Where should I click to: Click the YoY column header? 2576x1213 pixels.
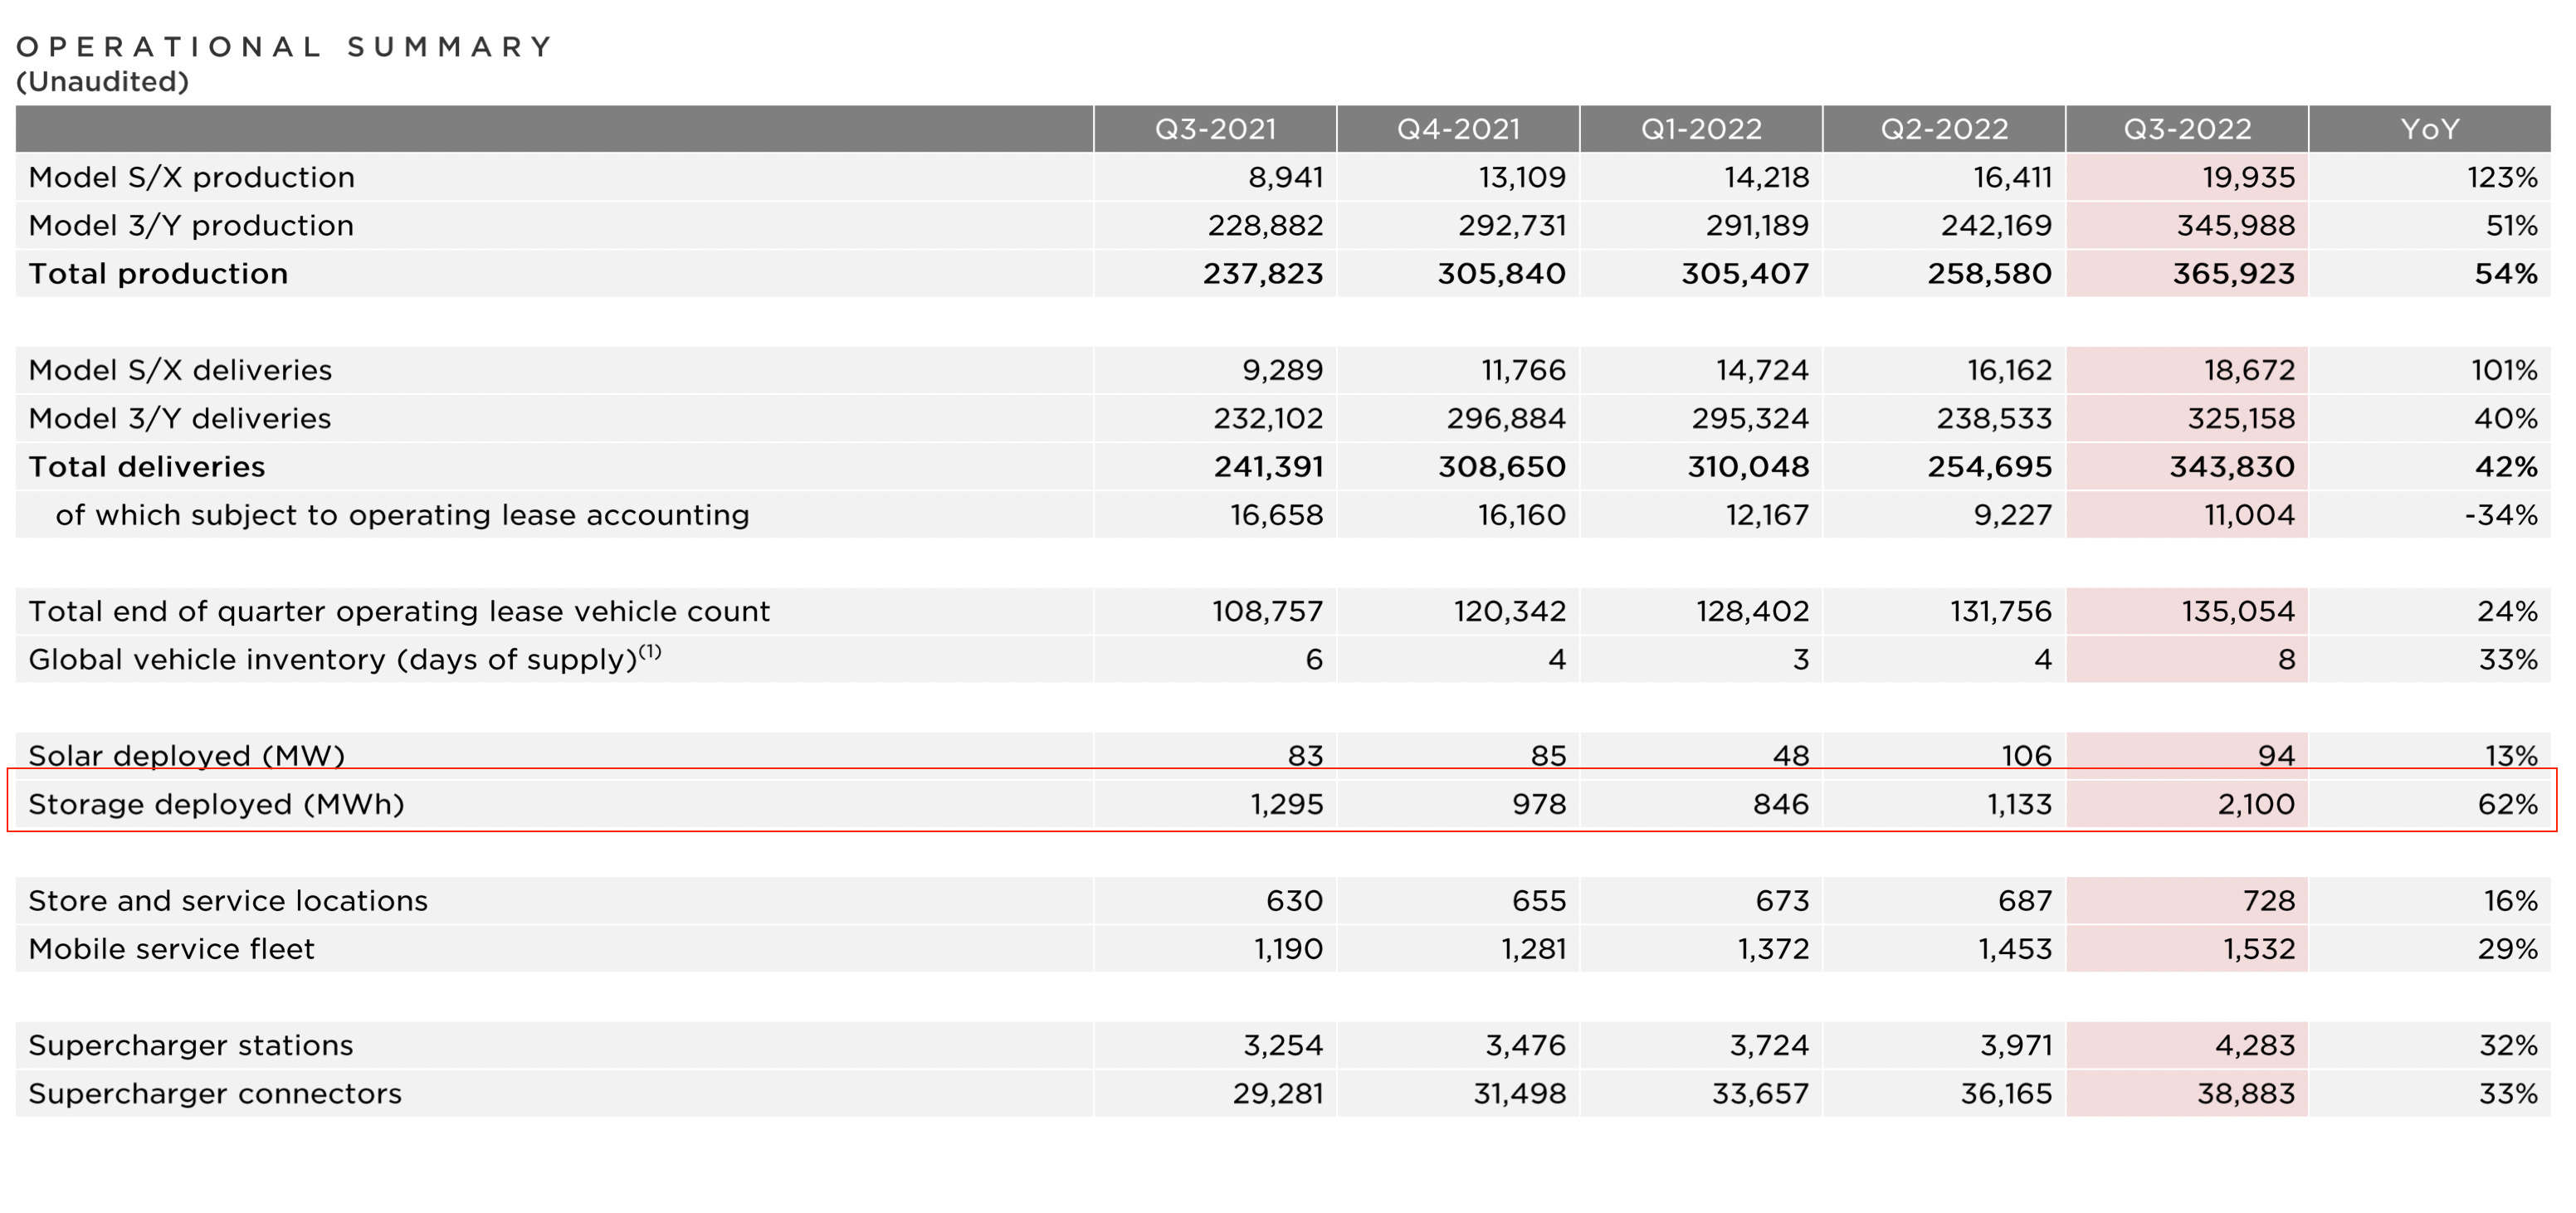coord(2429,129)
